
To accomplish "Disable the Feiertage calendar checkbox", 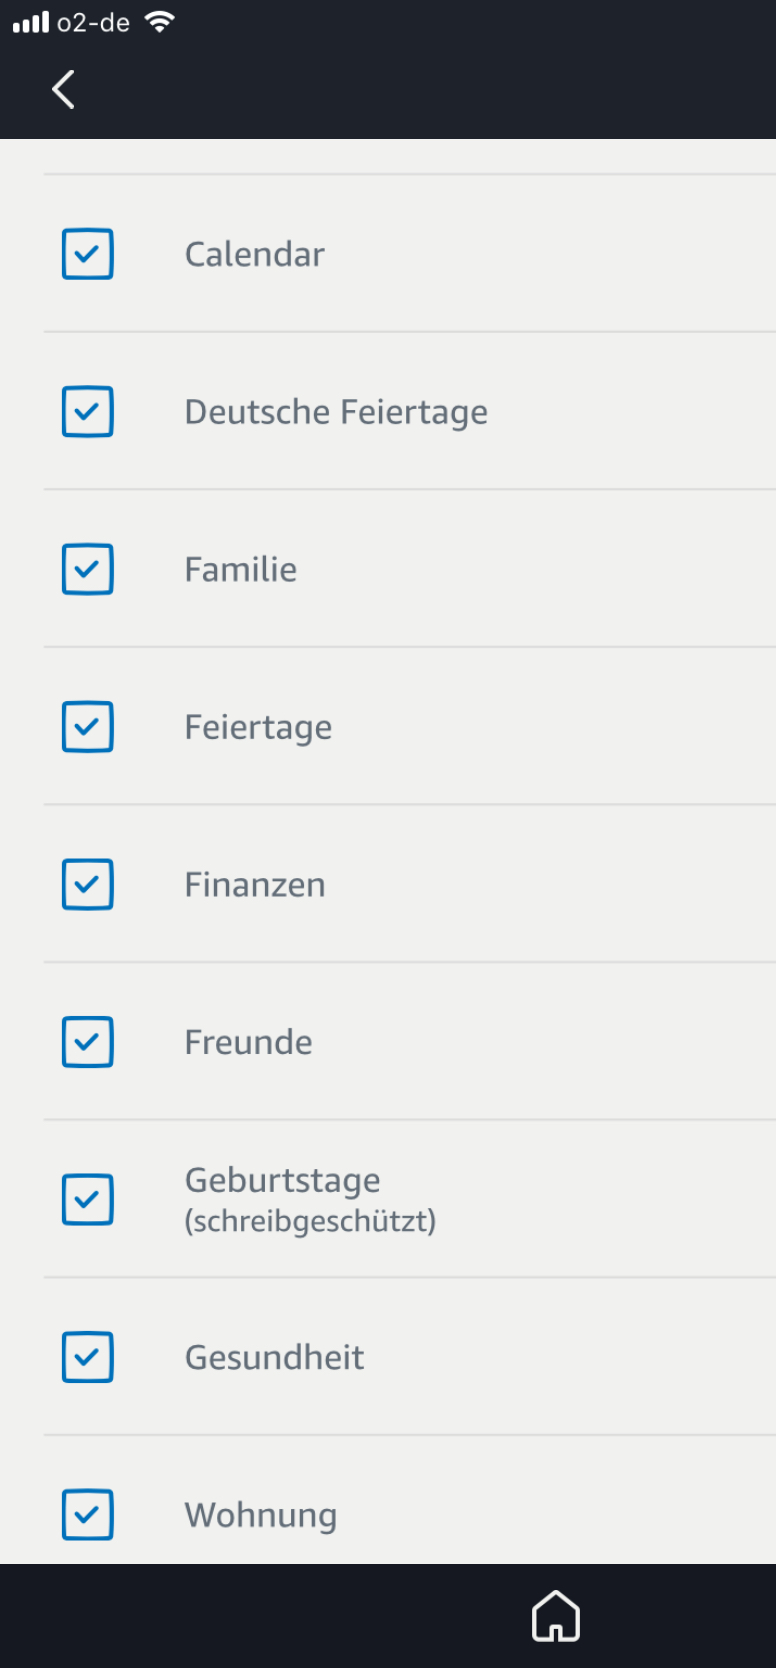I will pos(88,727).
